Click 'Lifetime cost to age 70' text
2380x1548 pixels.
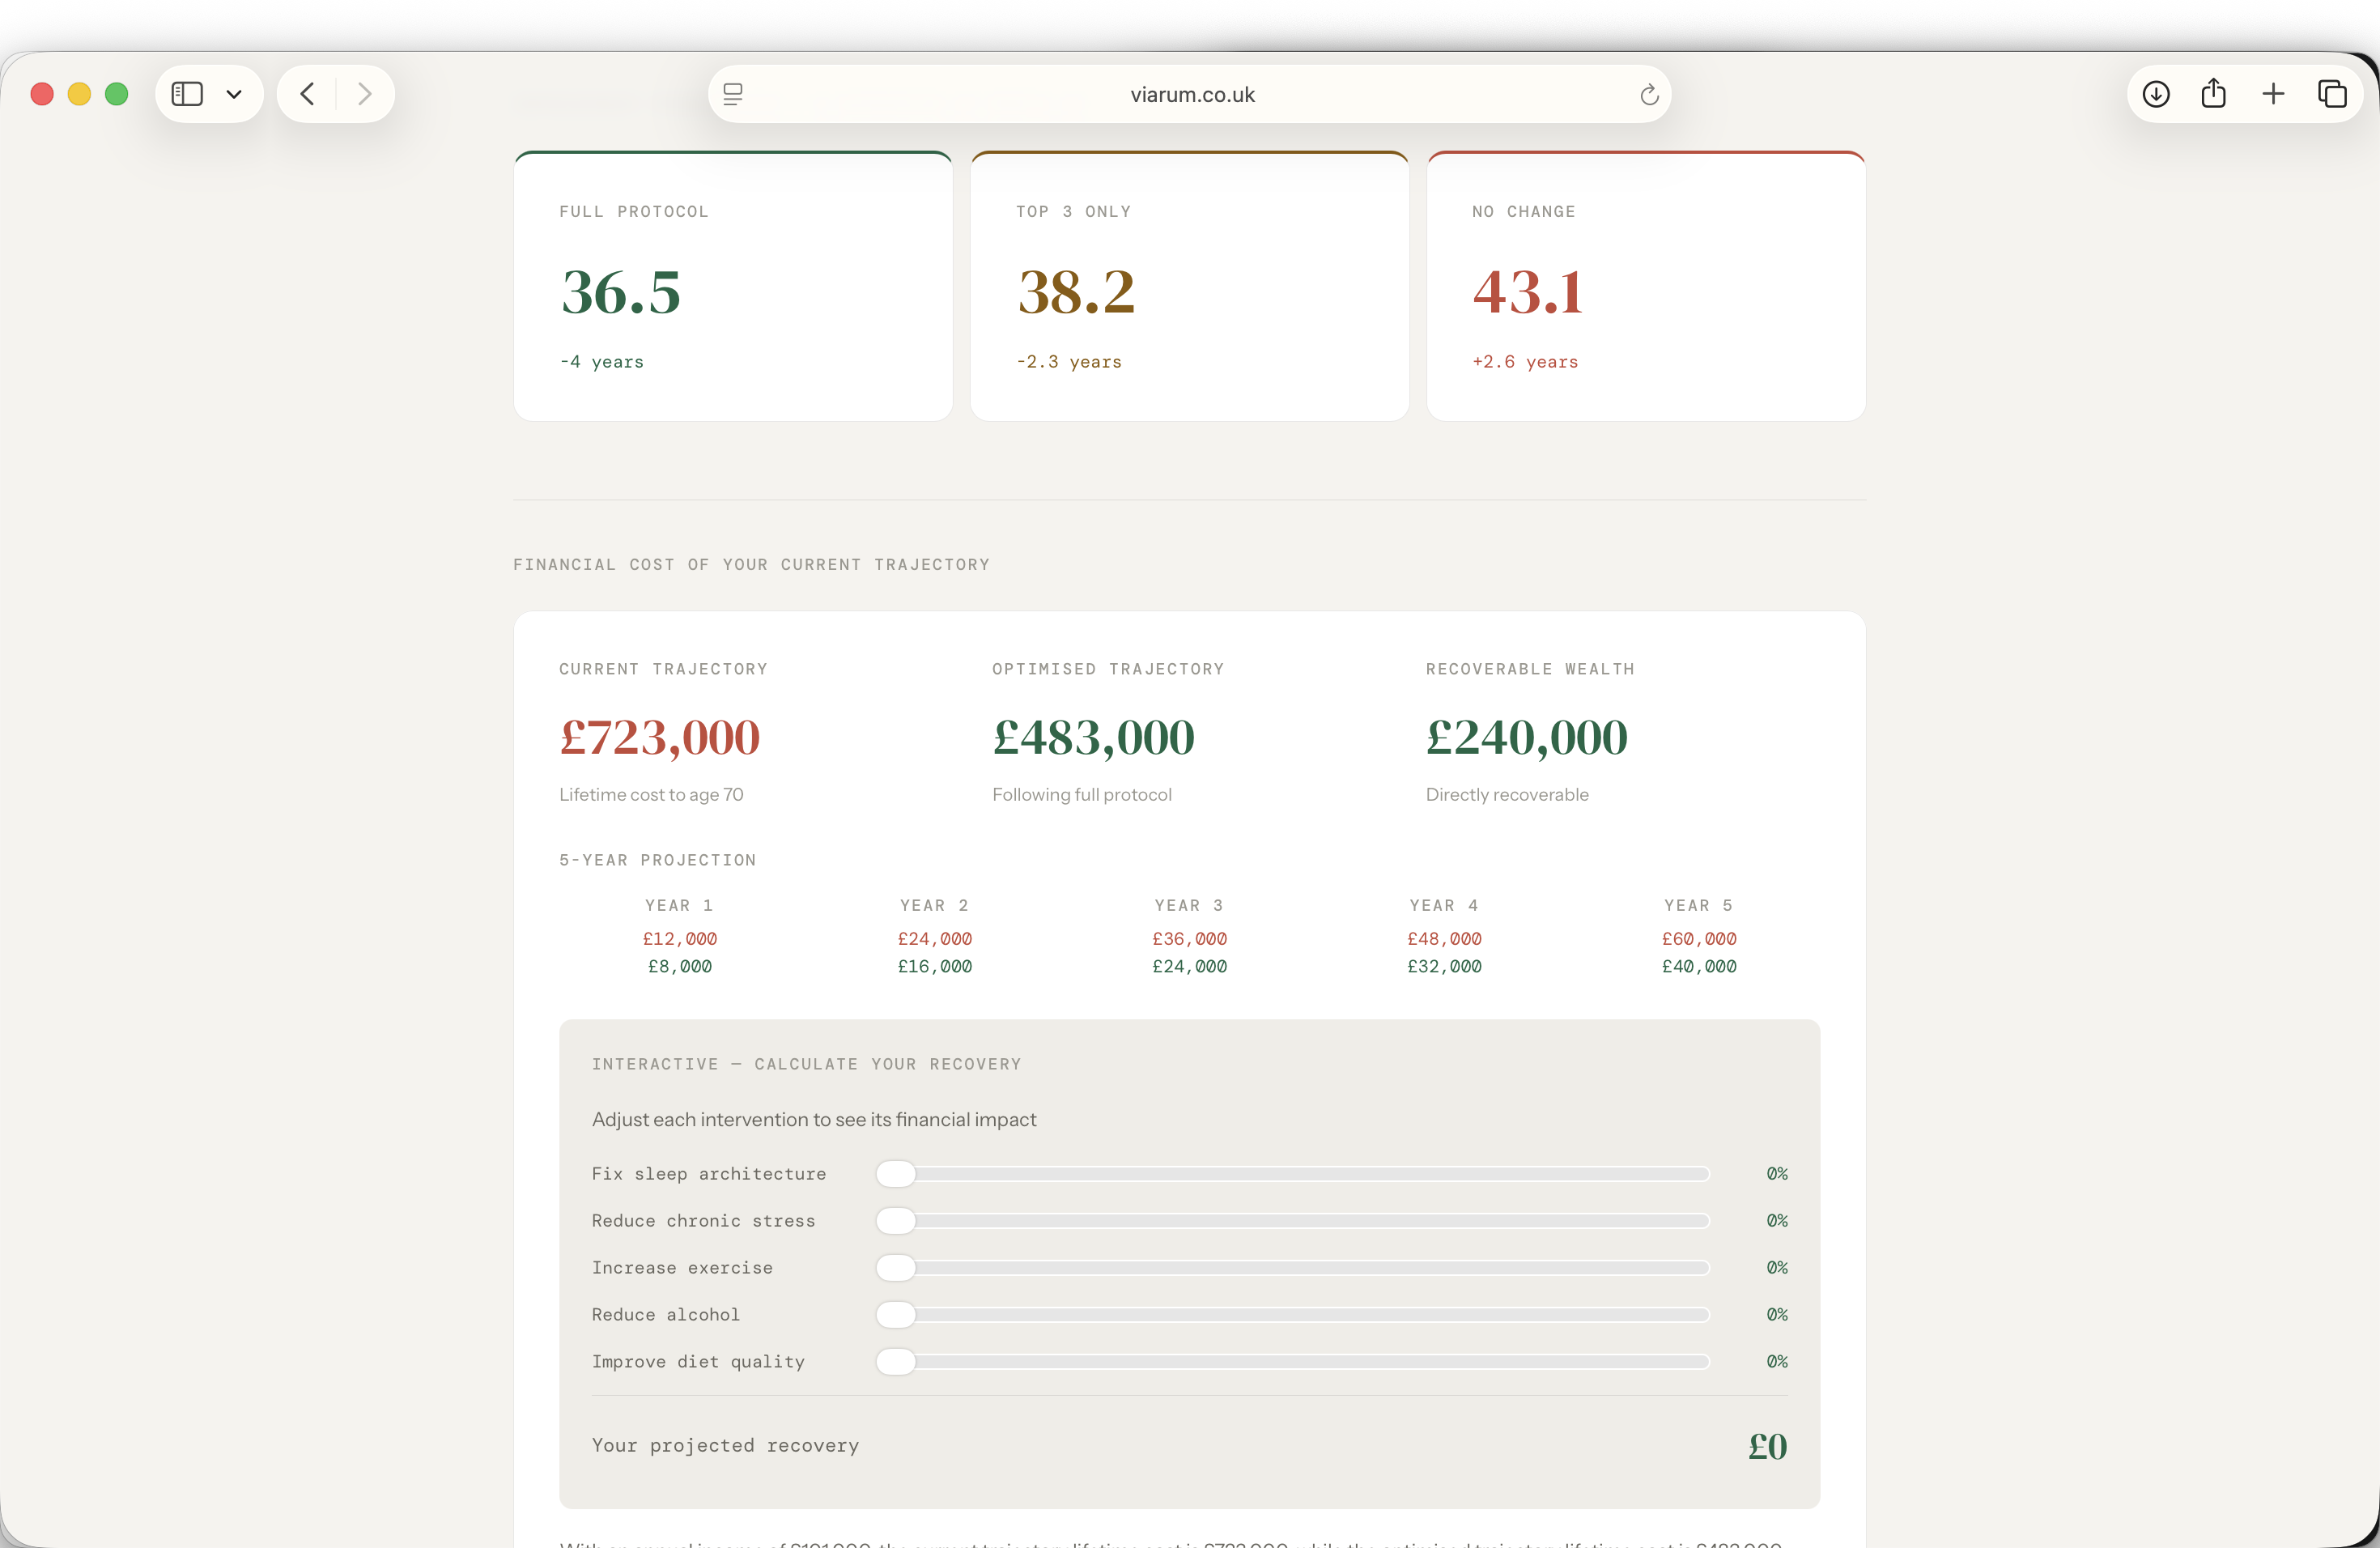(x=651, y=795)
